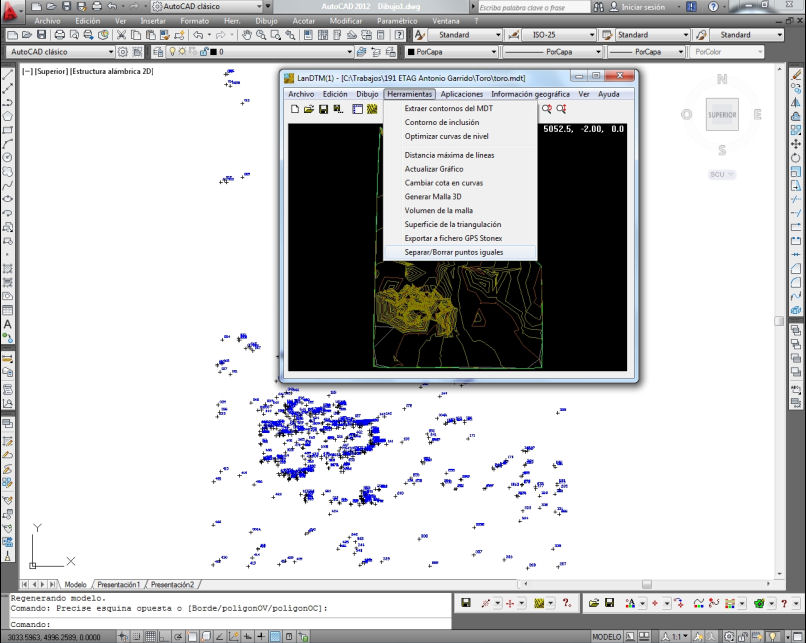806x643 pixels.
Task: Click the Plot (print) icon in toolbar
Action: click(x=60, y=35)
